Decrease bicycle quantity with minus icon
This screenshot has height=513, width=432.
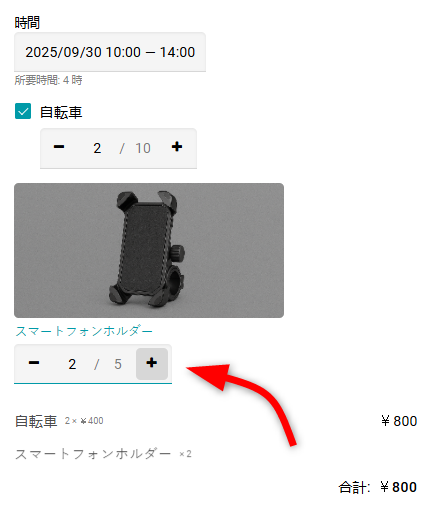59,147
